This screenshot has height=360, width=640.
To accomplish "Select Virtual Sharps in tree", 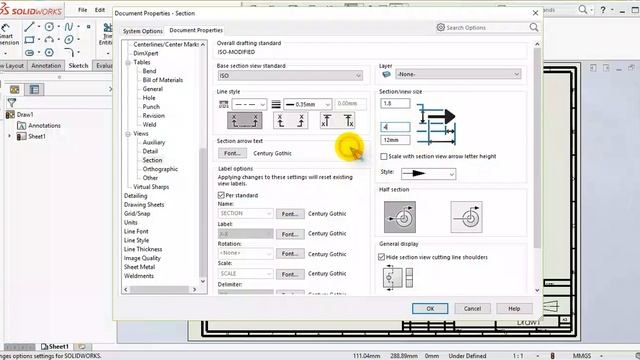I will click(151, 187).
